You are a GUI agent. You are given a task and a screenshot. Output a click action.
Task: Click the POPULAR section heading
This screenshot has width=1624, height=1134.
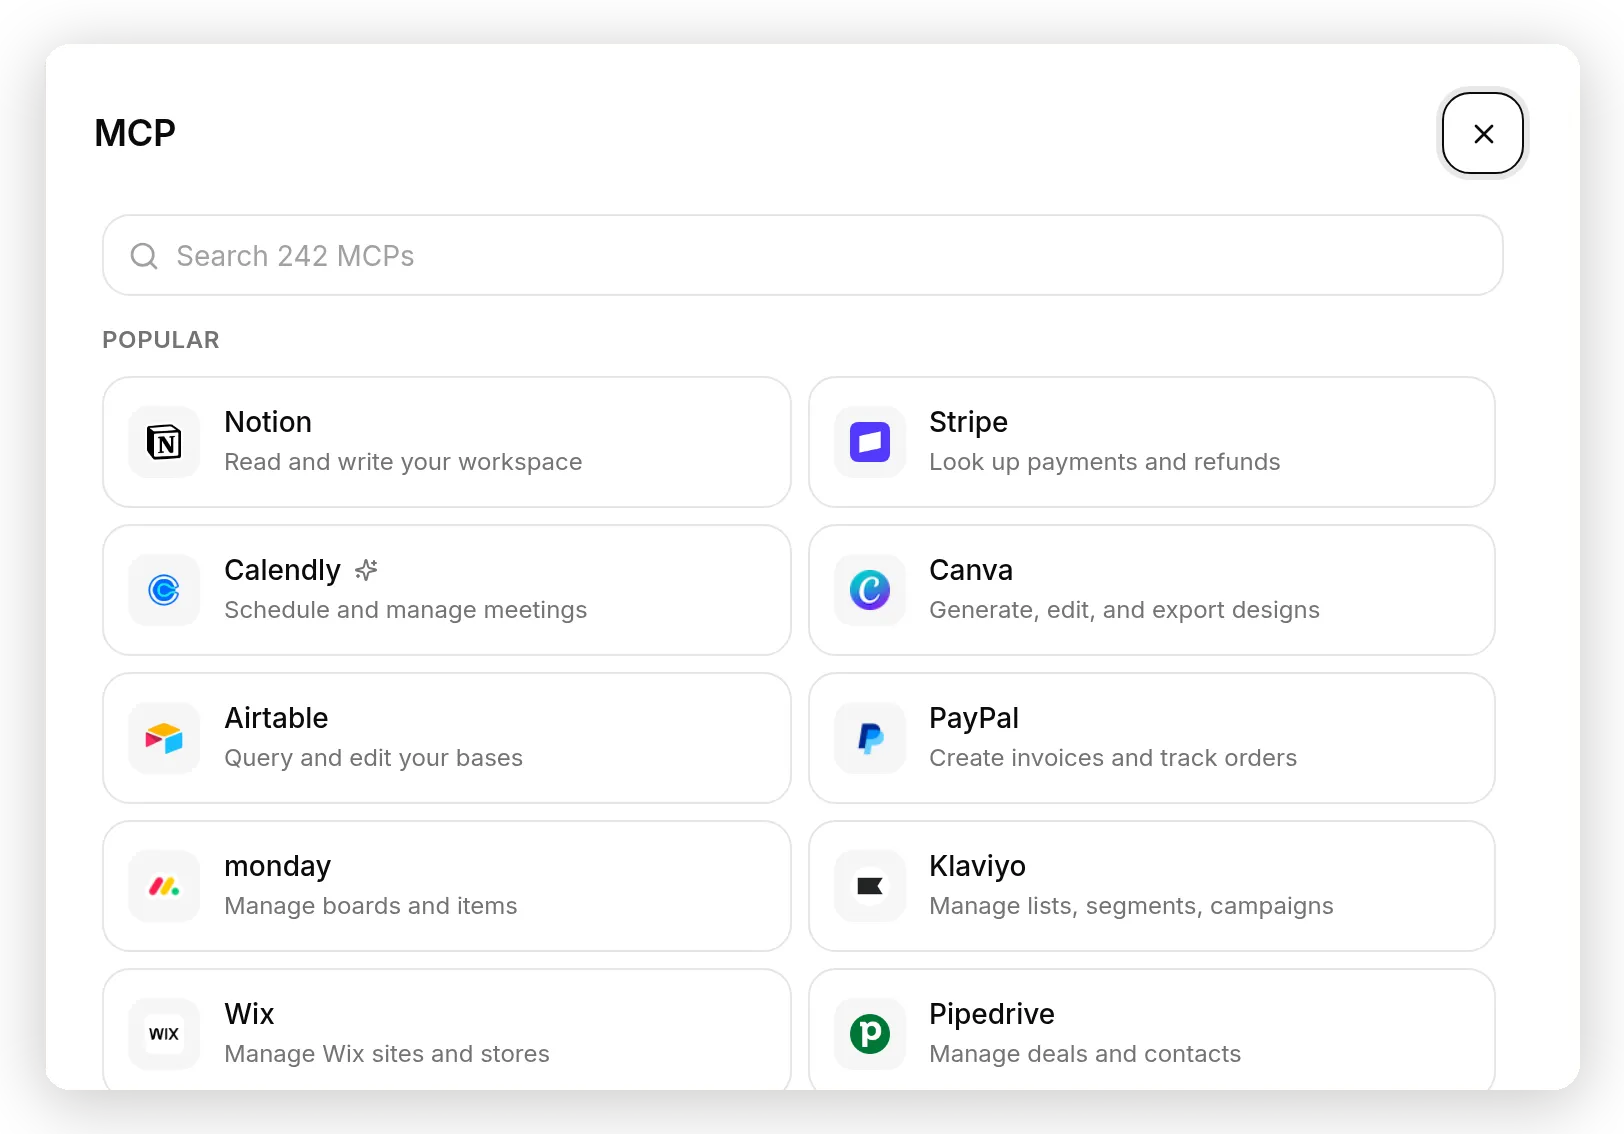161,340
